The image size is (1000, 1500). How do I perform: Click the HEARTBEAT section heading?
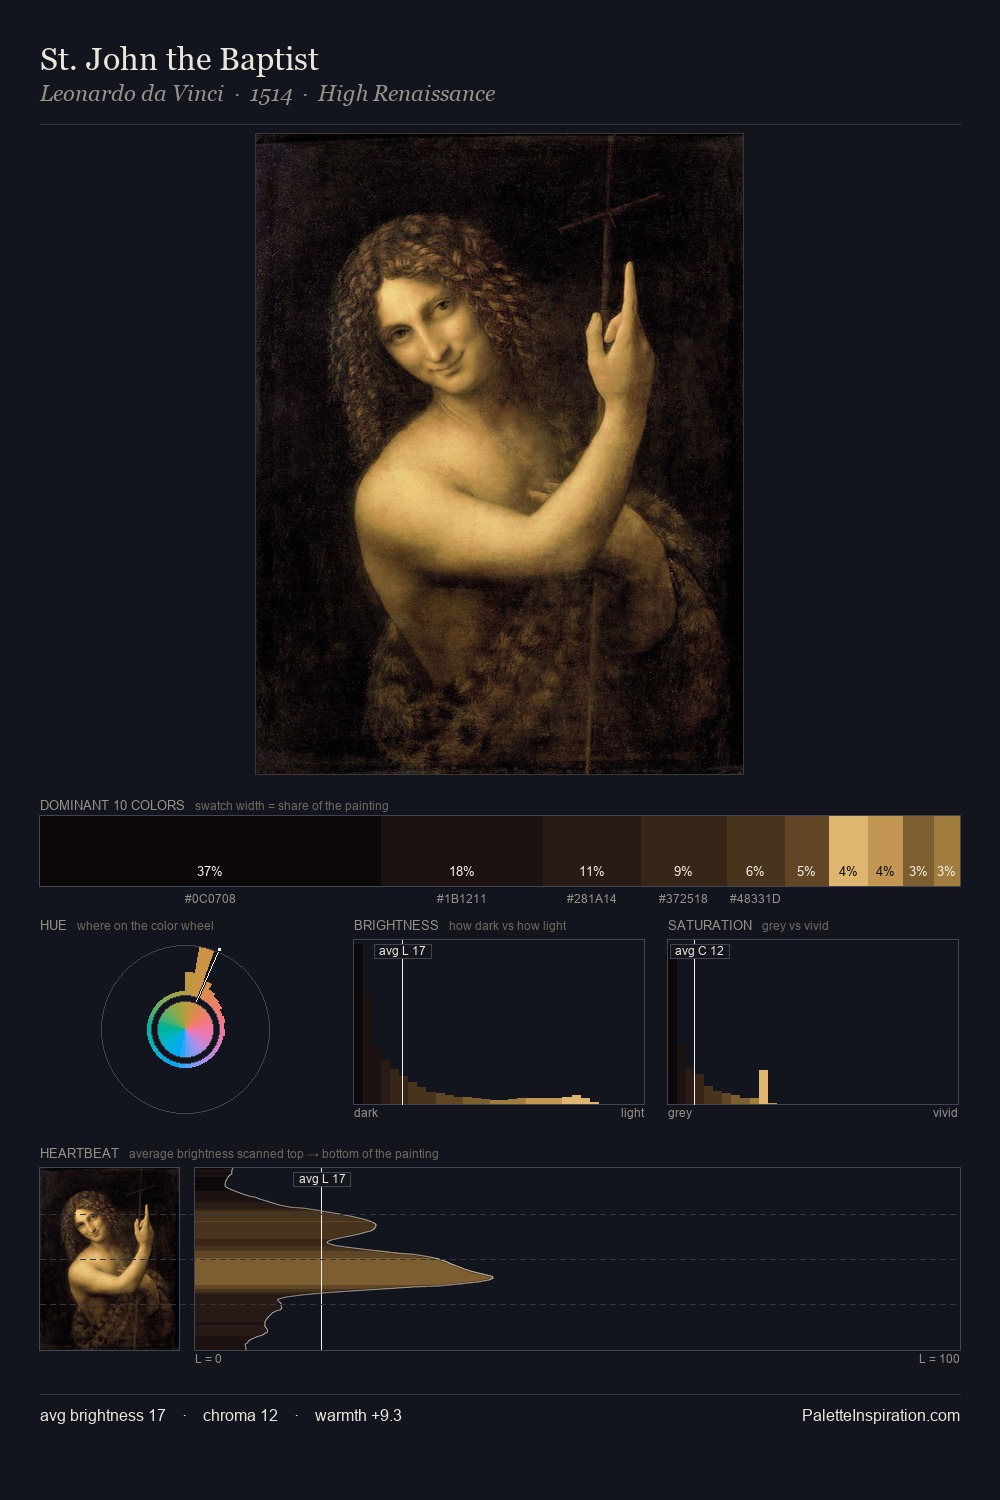point(79,1153)
